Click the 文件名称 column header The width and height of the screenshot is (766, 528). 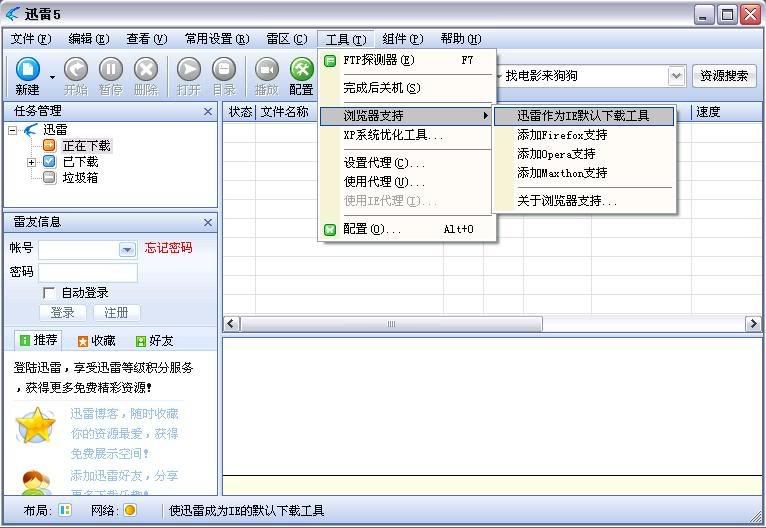pyautogui.click(x=287, y=112)
